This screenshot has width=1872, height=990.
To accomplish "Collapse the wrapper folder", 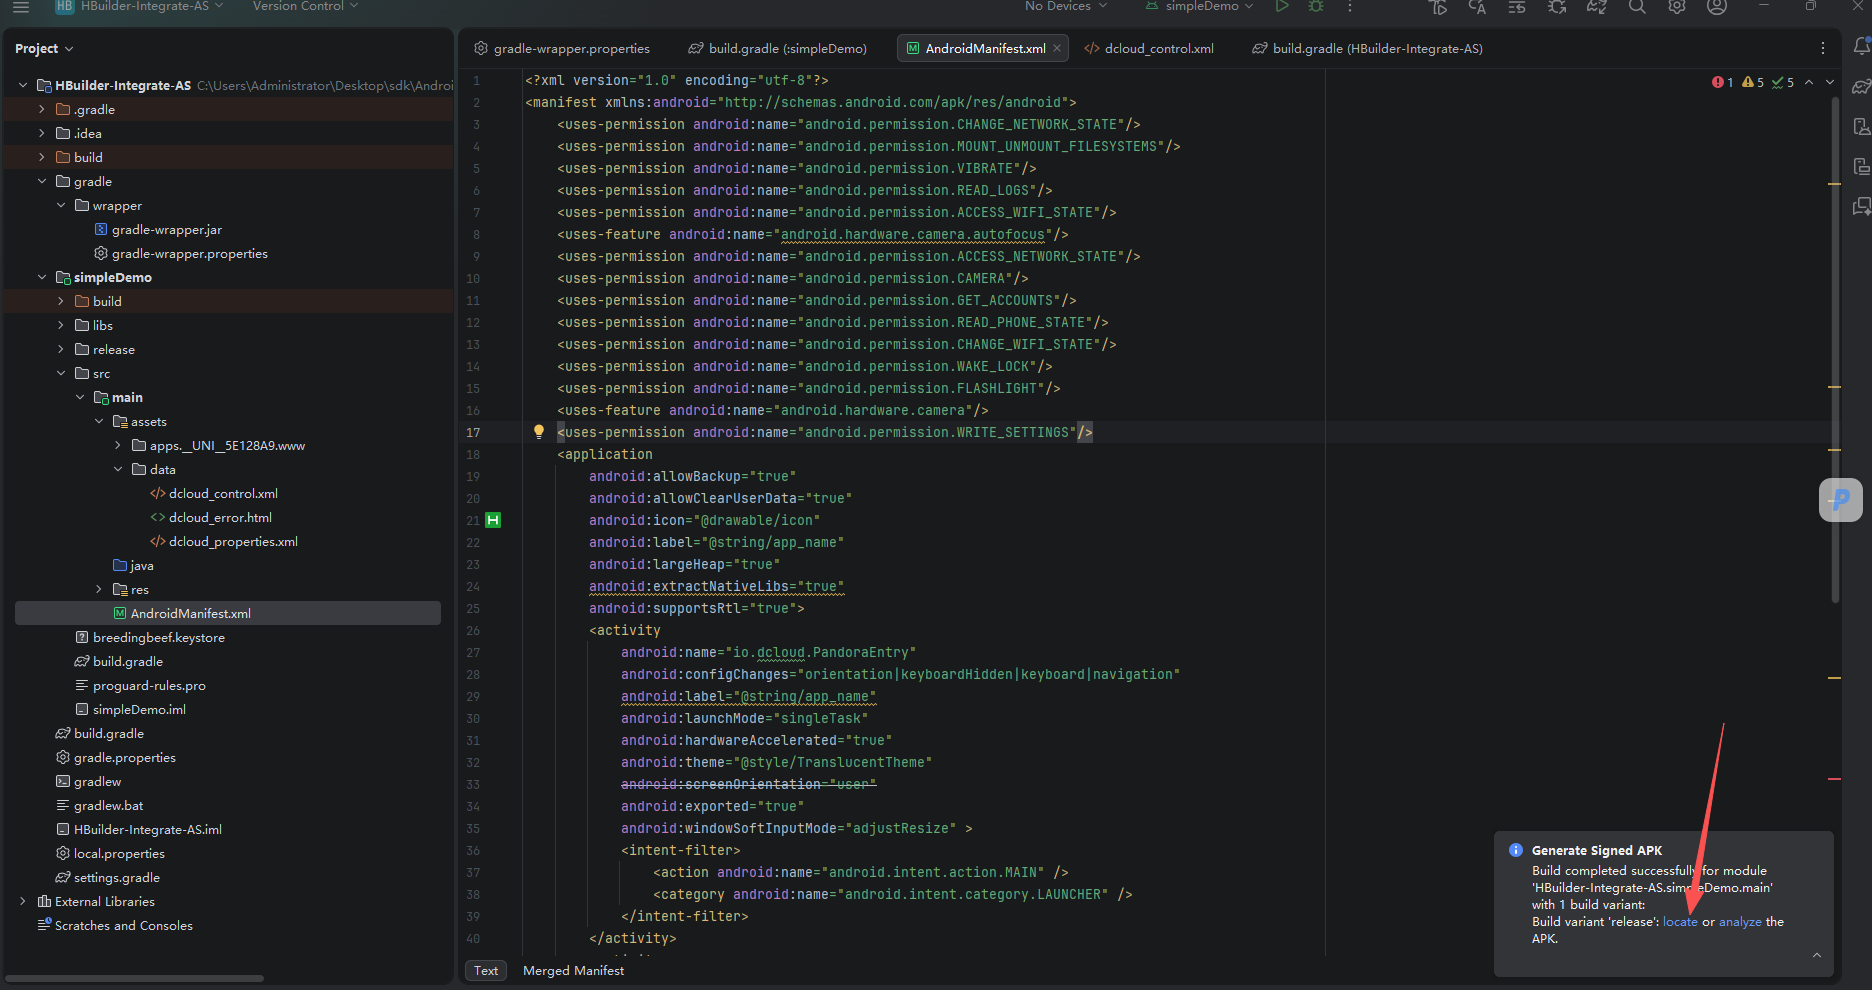I will pyautogui.click(x=60, y=205).
